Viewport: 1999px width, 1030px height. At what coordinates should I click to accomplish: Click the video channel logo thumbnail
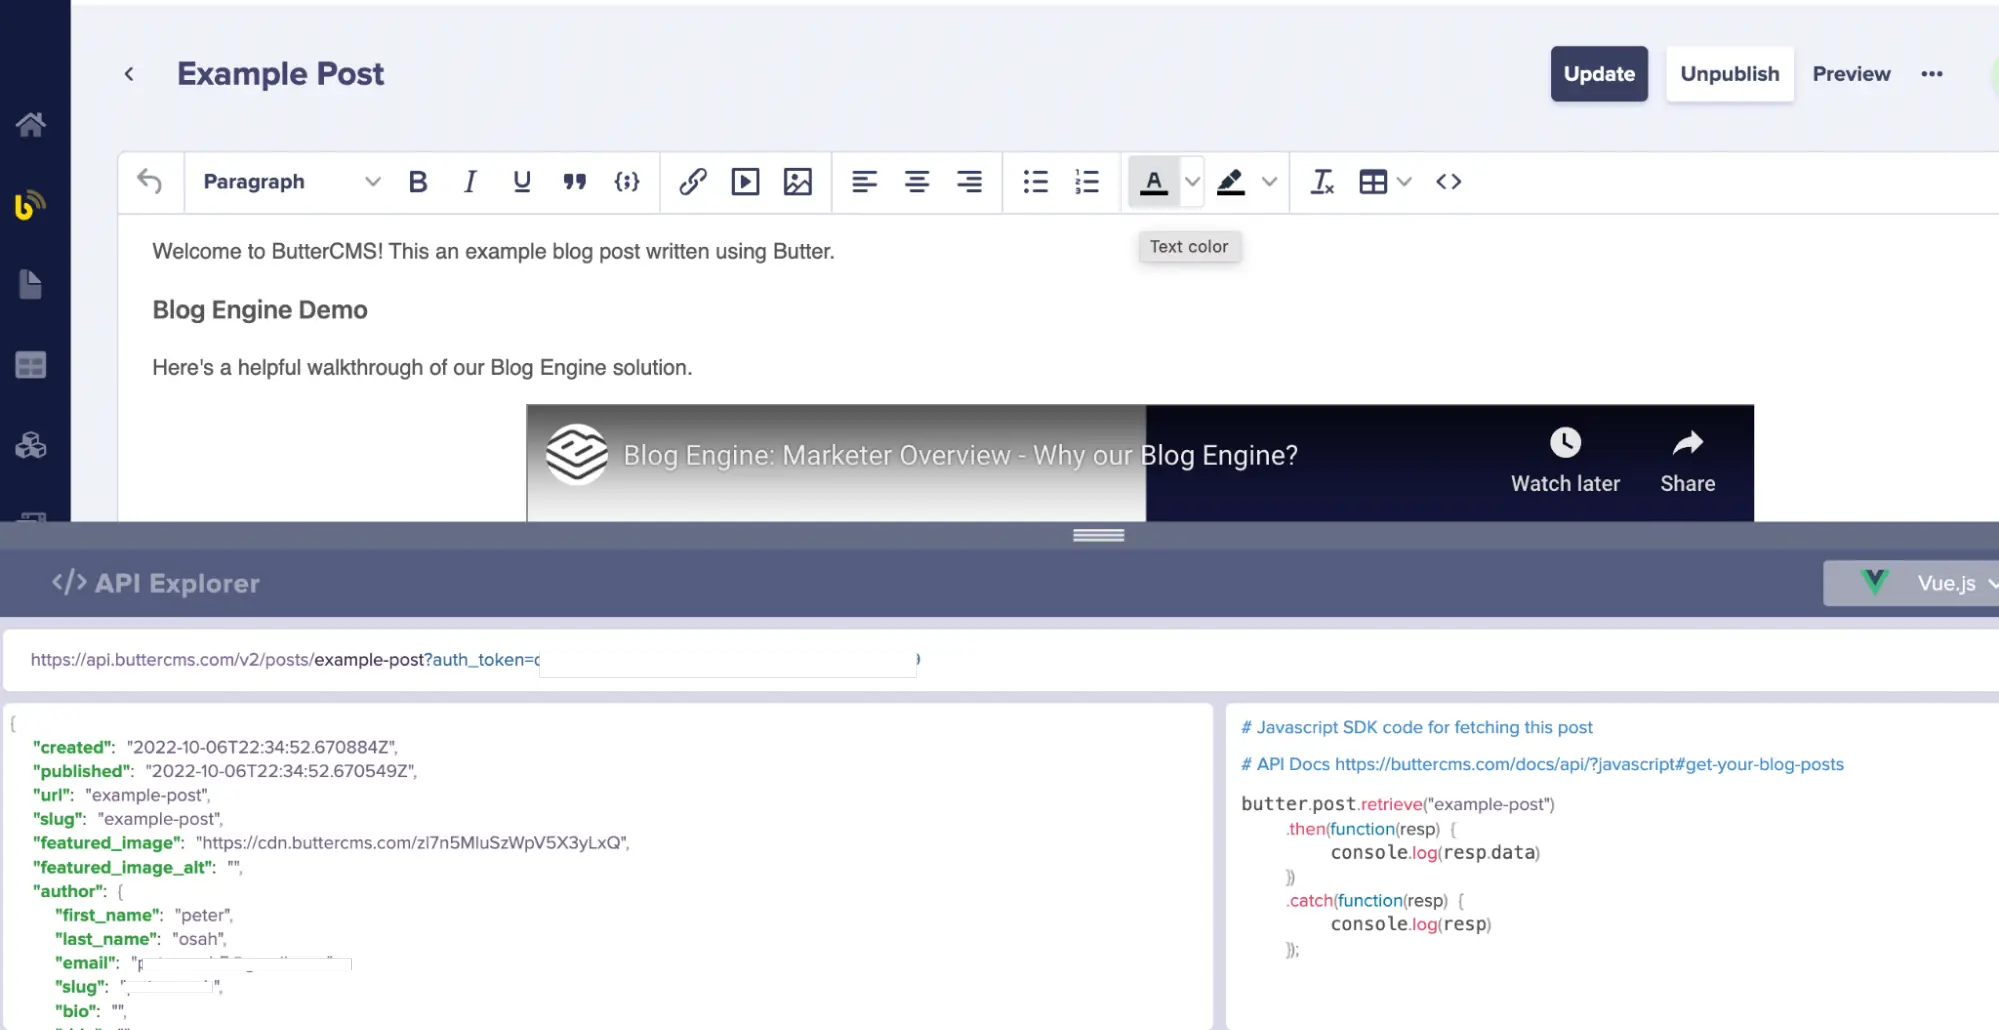coord(577,454)
